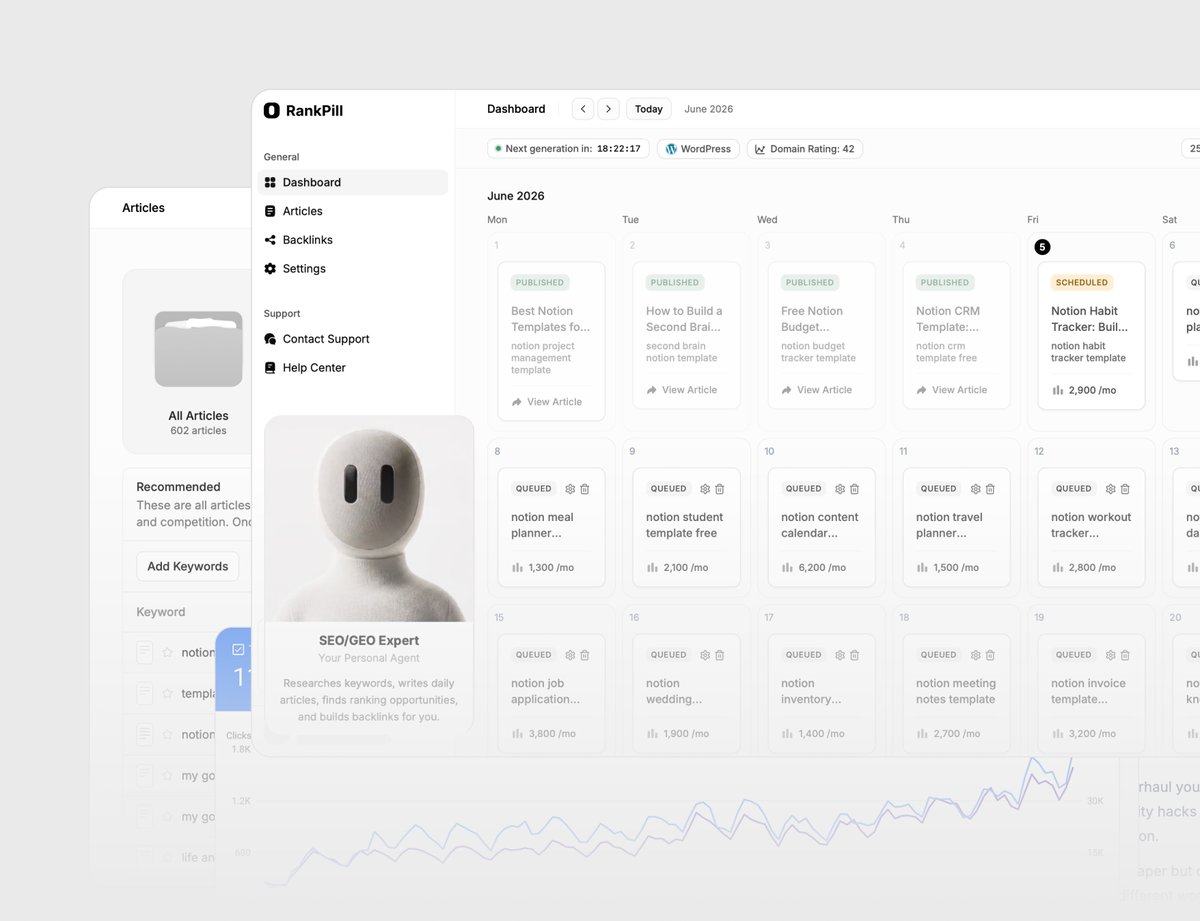Delete the notion travel planner queued card
The image size is (1200, 921).
click(x=990, y=489)
